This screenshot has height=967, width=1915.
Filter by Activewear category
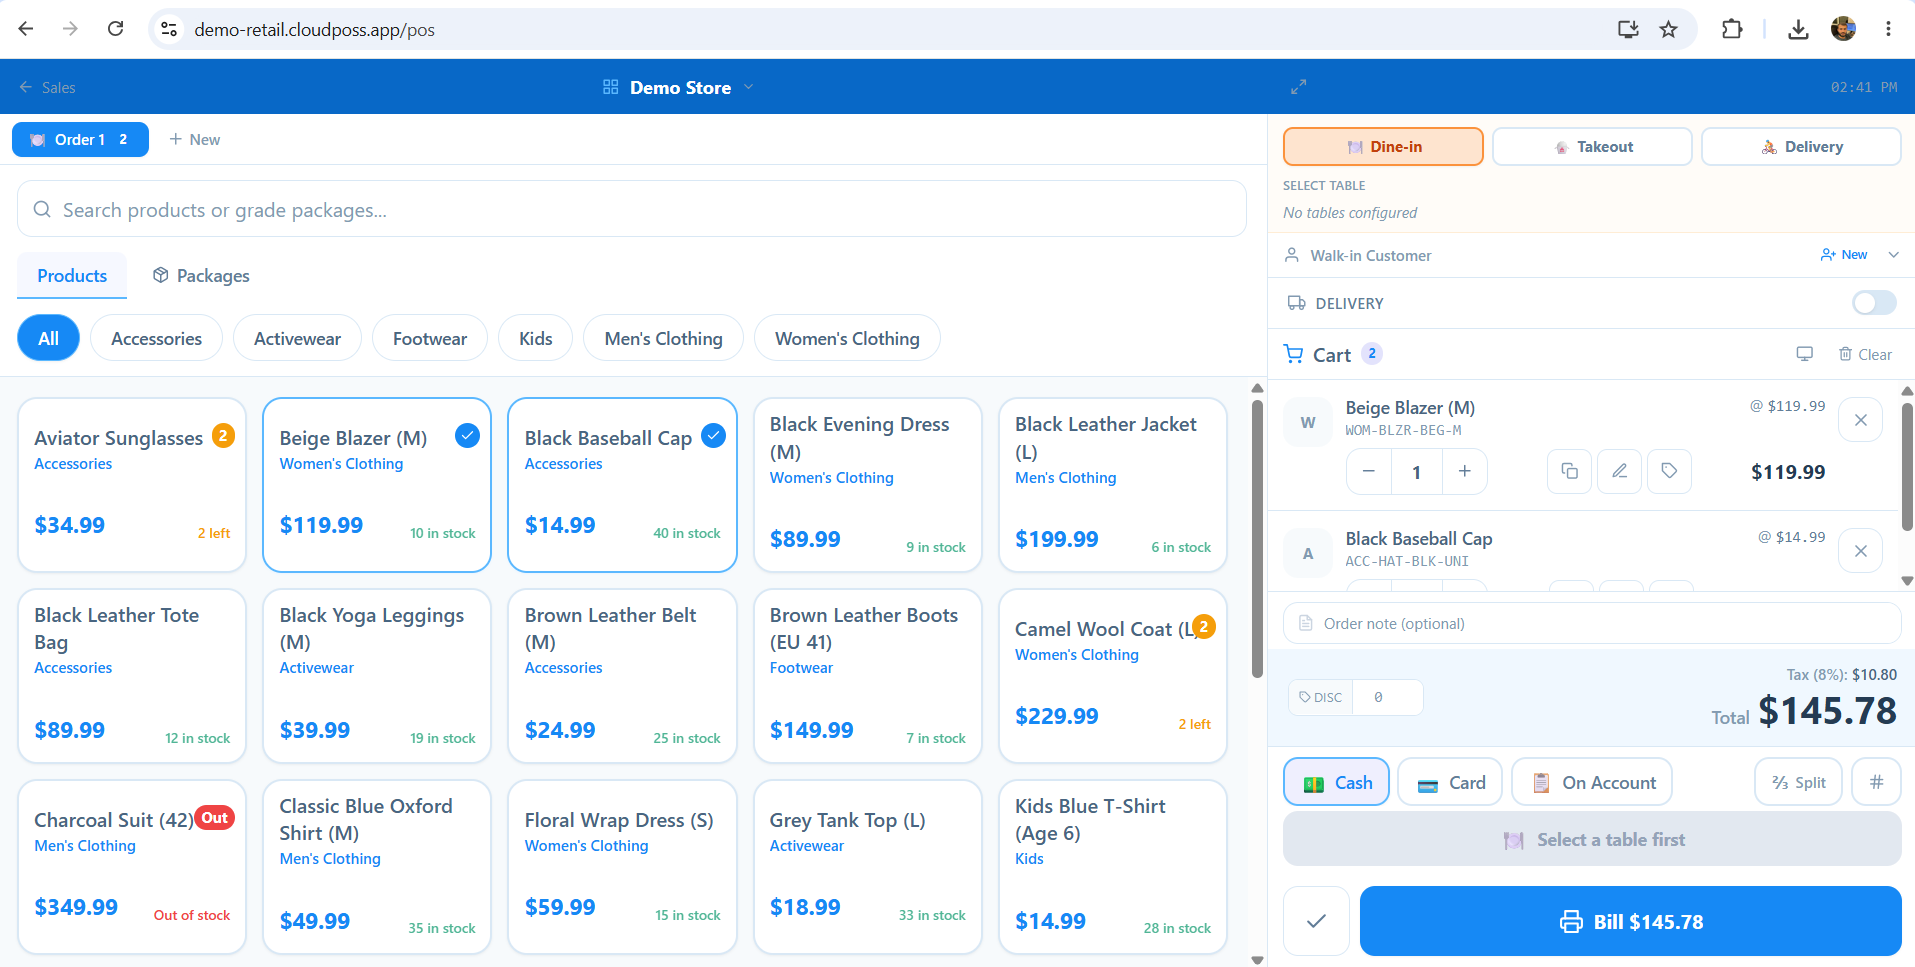297,338
